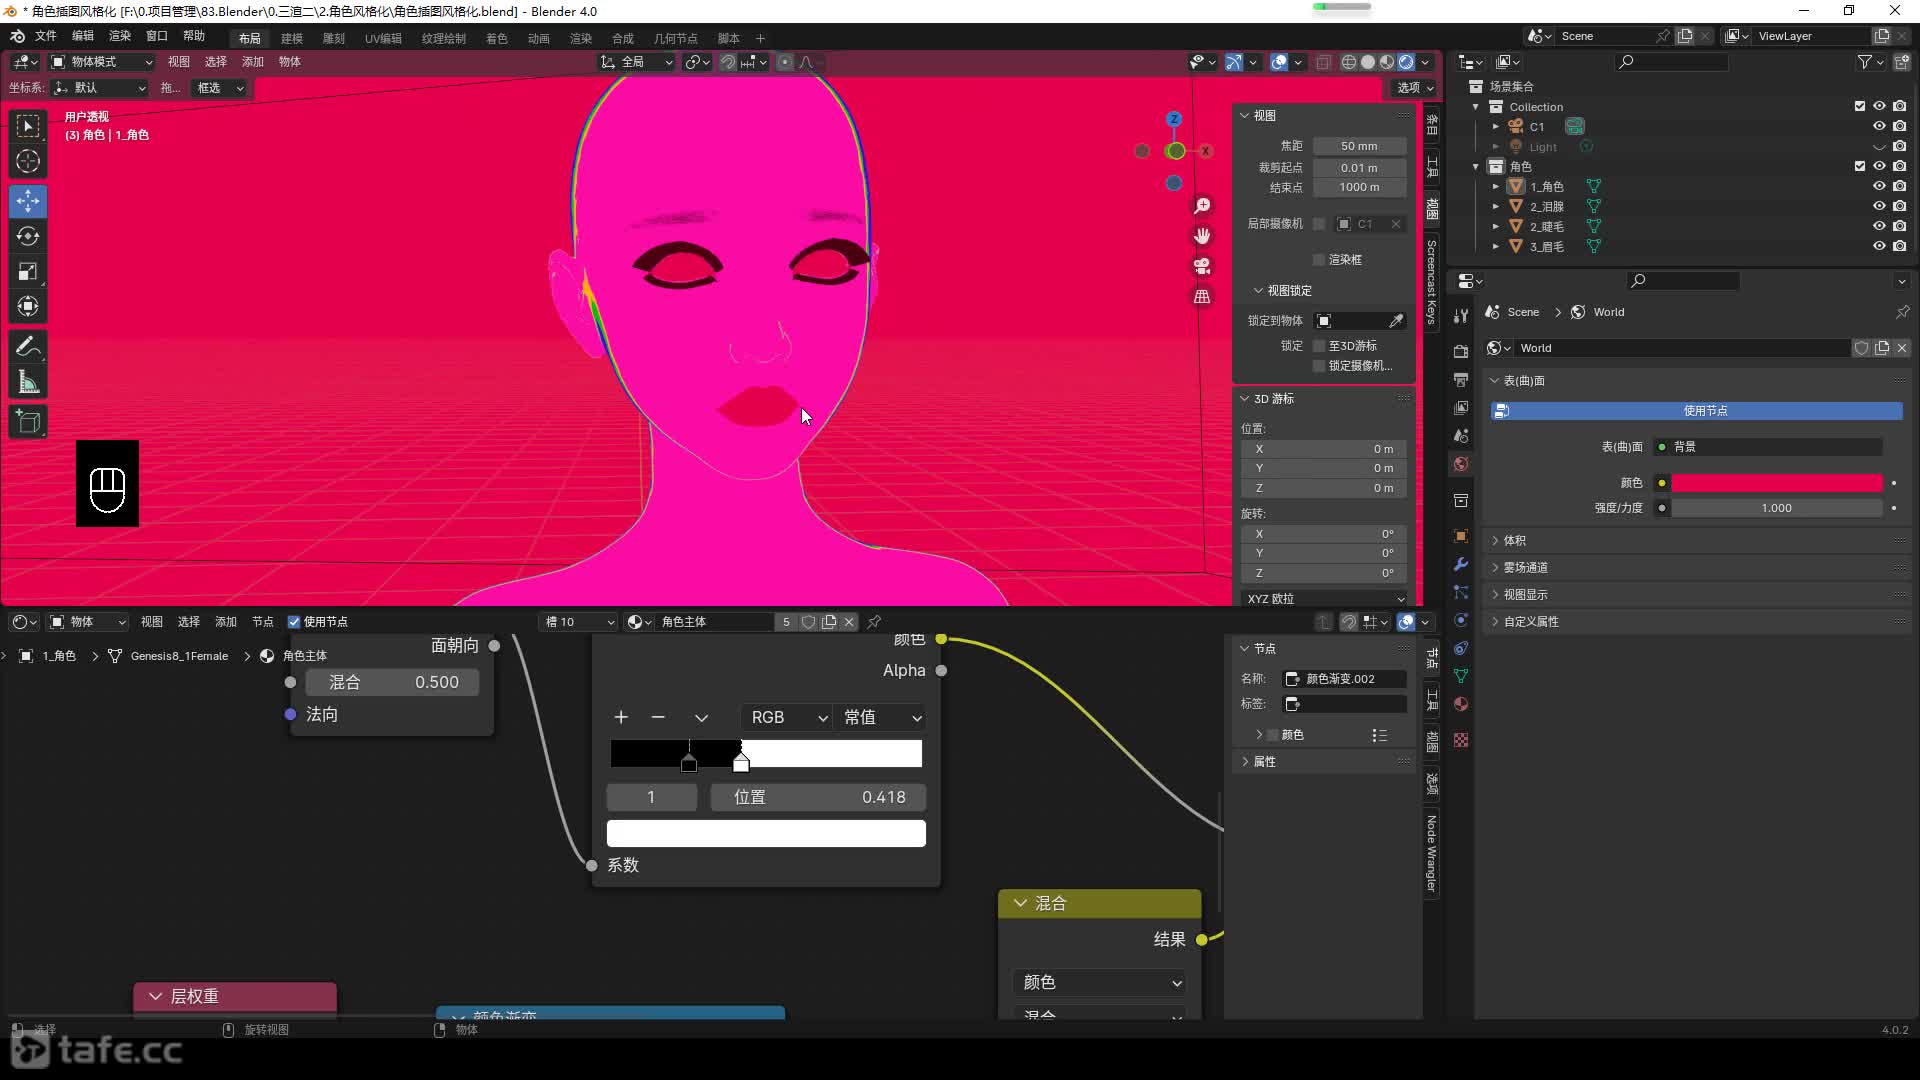Select rendered viewport shading sphere

(x=1406, y=62)
